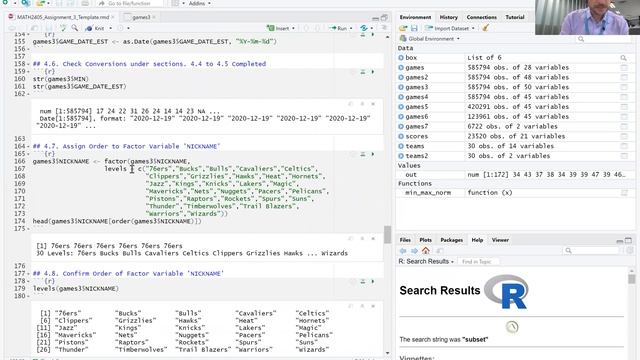View games table via grid icon
Screen dimensions: 640x360
(x=624, y=68)
